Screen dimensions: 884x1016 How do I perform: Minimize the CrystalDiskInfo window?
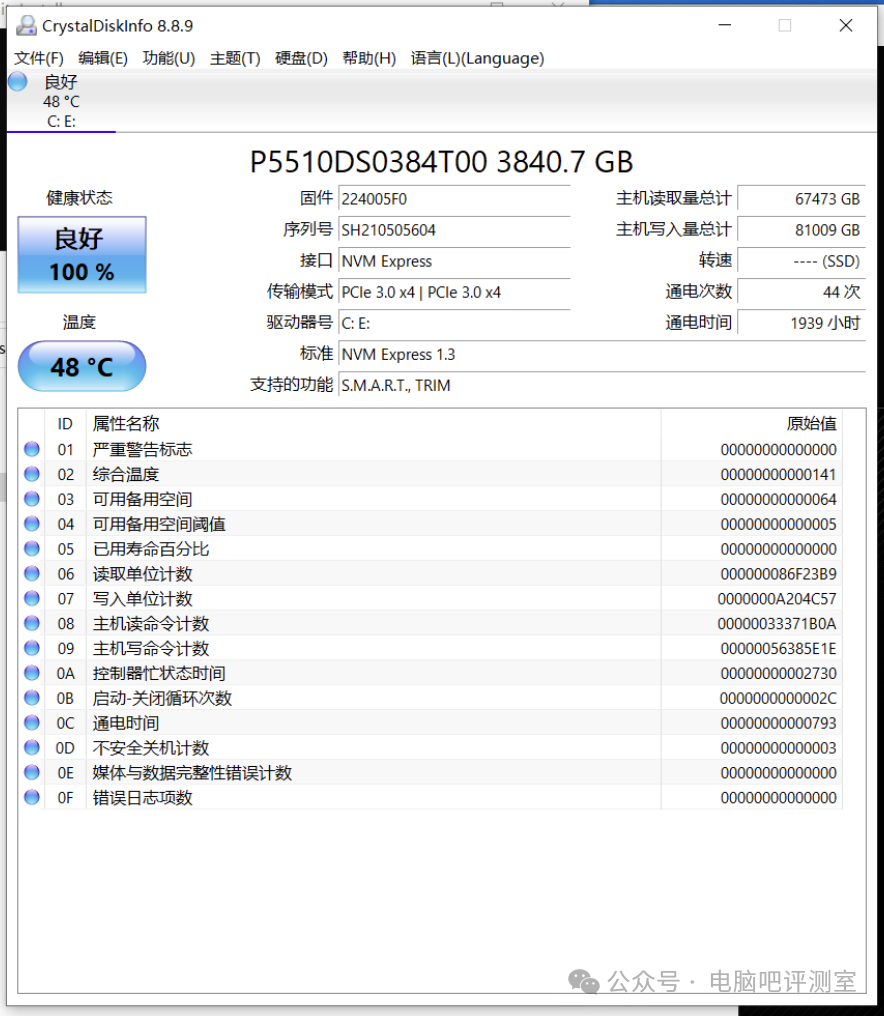click(x=725, y=25)
